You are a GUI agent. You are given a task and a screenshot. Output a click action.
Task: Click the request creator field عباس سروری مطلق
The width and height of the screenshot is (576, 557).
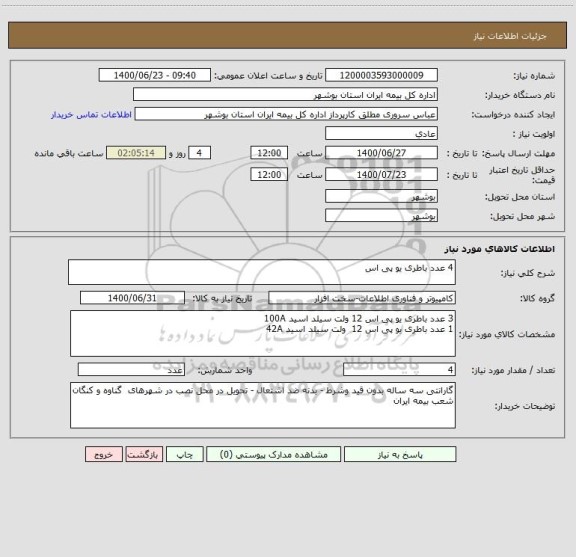[x=286, y=114]
